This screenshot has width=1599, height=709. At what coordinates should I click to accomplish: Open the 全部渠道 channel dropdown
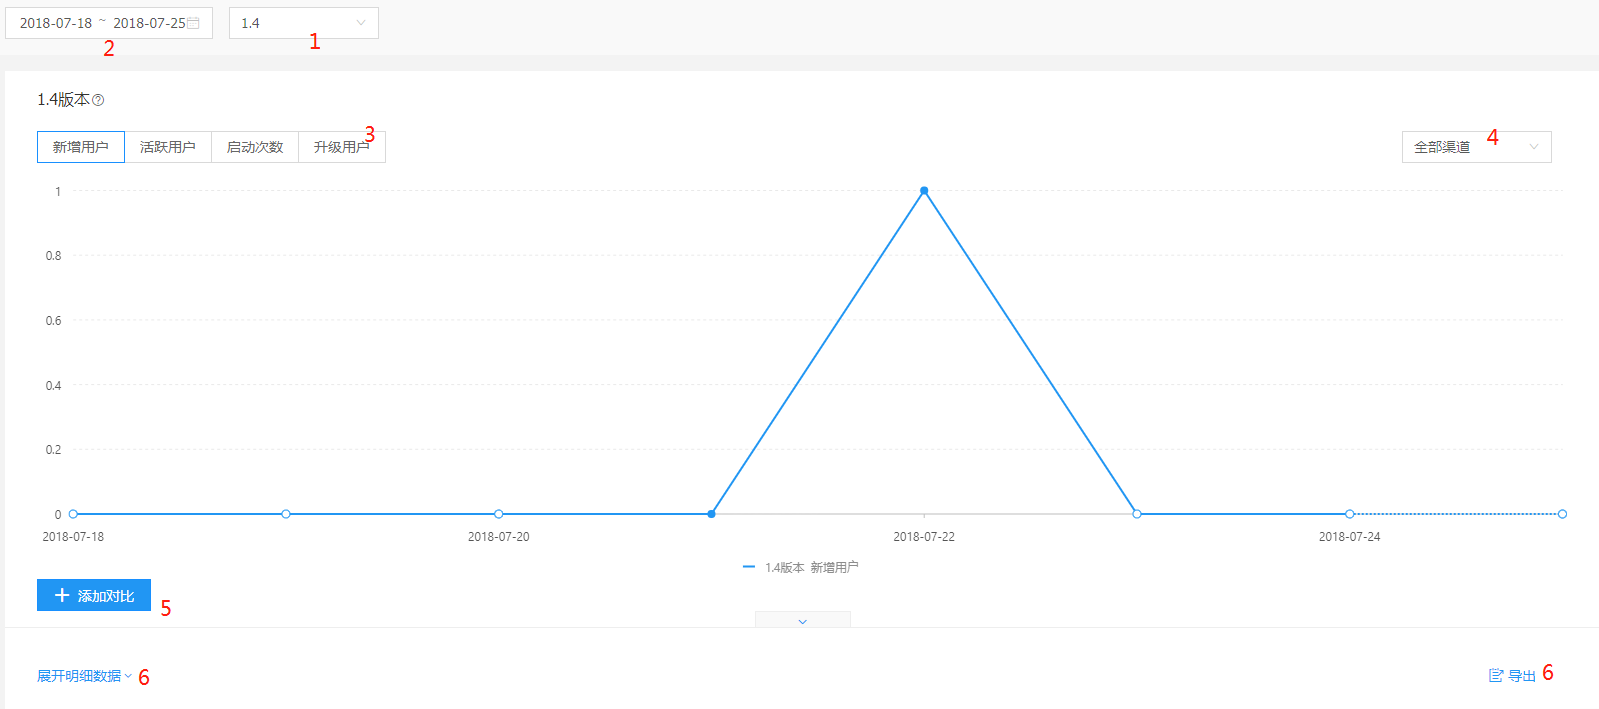1477,147
